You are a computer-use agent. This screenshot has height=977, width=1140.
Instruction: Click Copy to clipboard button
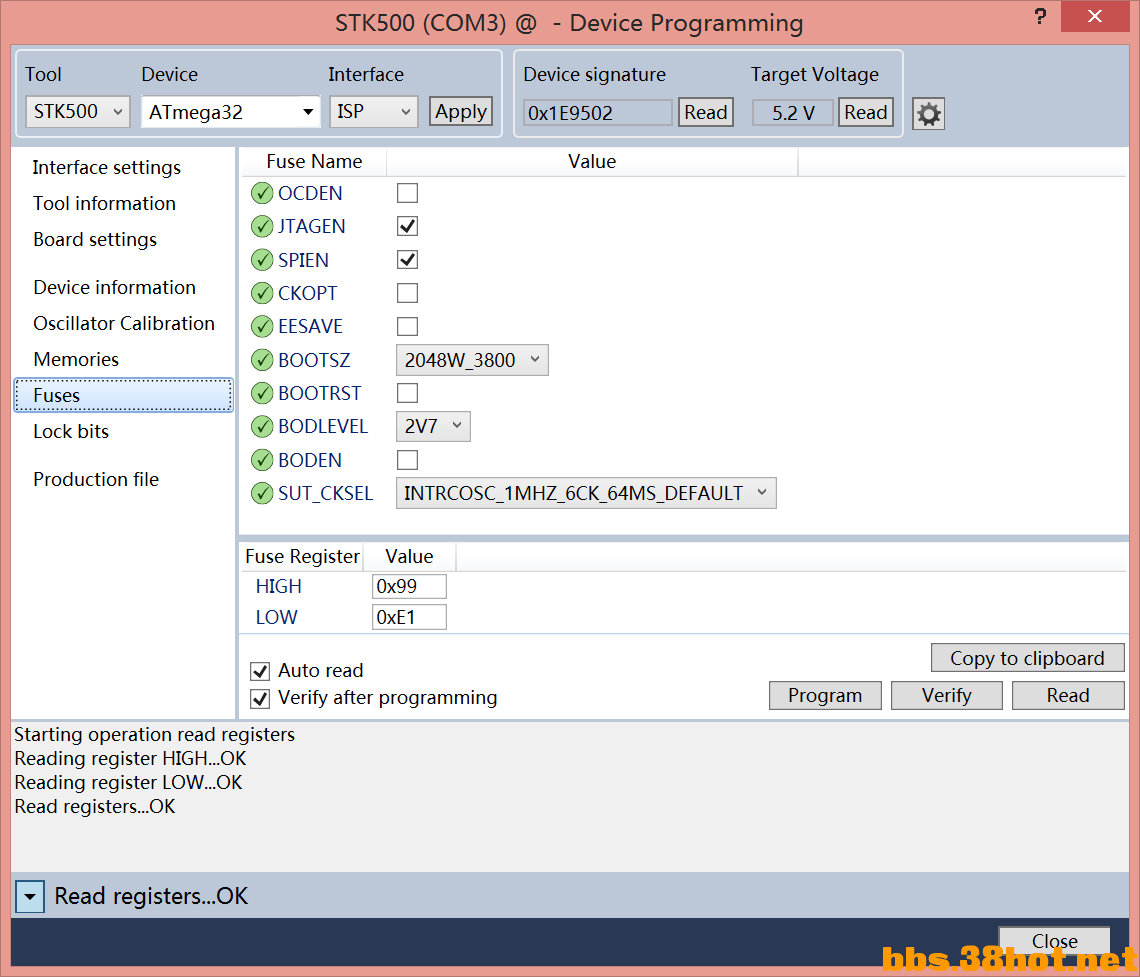tap(1027, 659)
